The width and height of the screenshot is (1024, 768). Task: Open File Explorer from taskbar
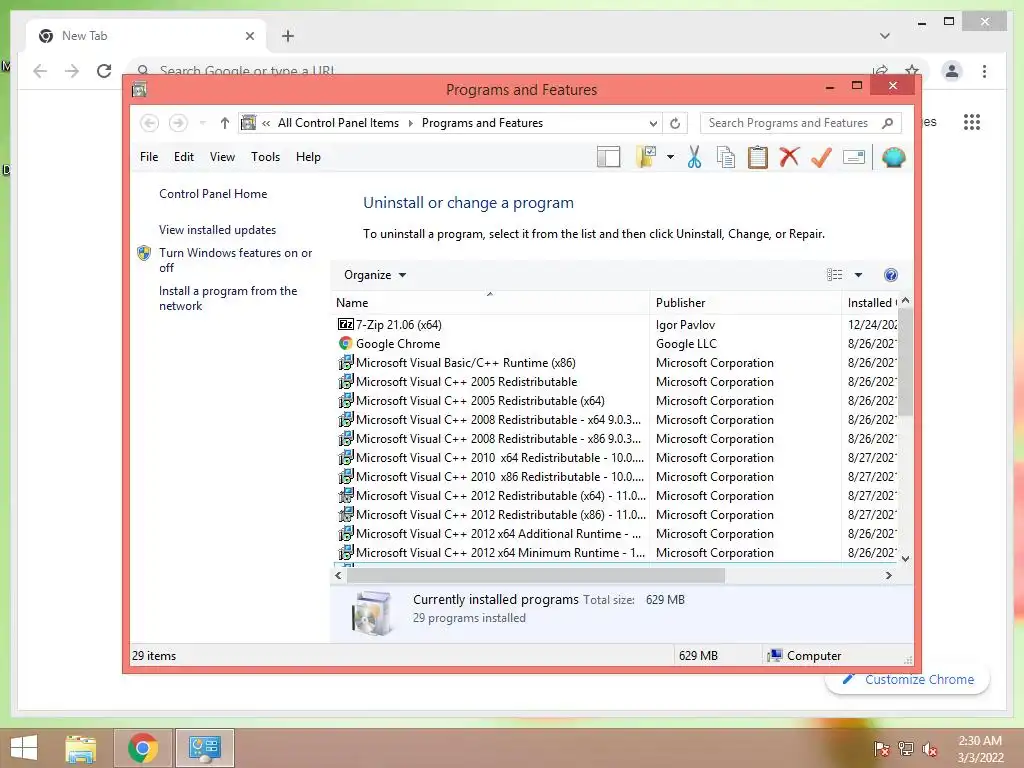pos(81,748)
